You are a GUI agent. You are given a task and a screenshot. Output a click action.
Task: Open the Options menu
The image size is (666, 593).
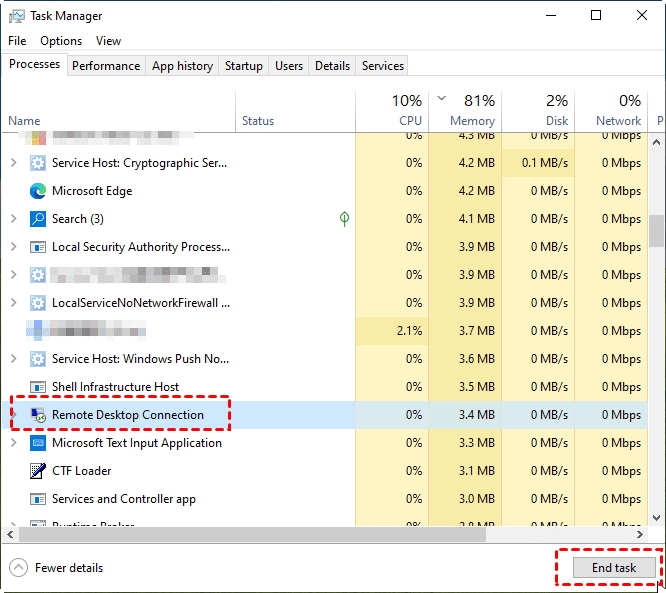pos(61,41)
